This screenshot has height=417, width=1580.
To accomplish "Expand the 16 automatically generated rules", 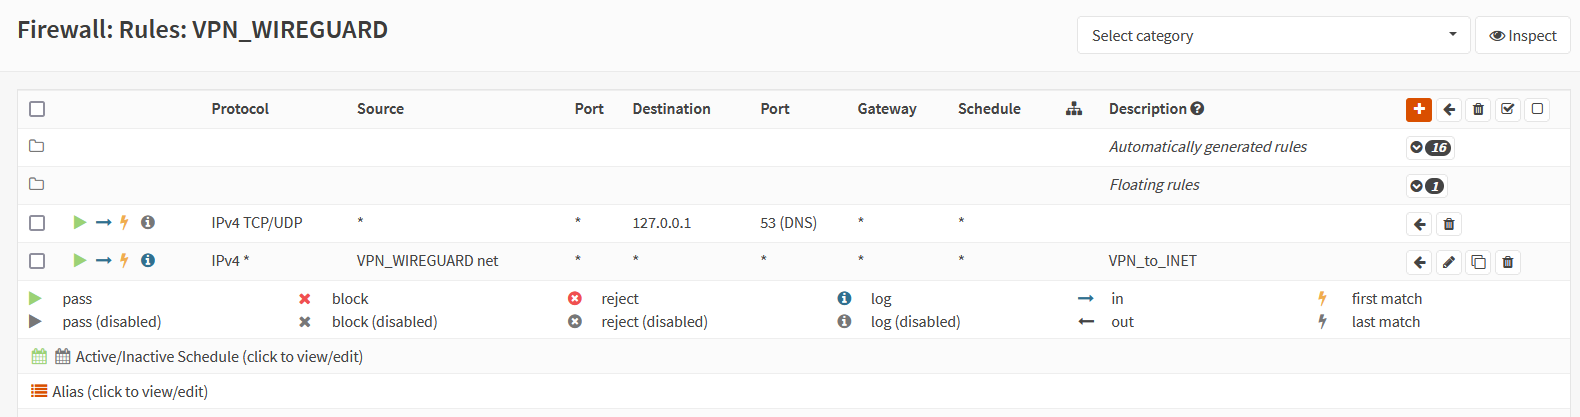I will (1429, 147).
